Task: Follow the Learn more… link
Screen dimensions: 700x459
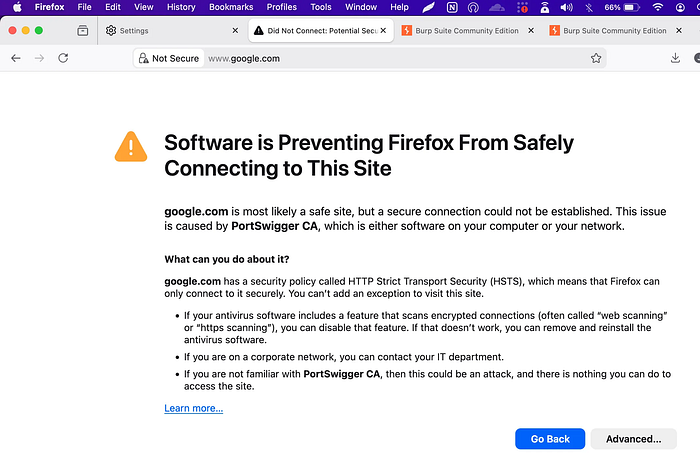Action: coord(193,408)
